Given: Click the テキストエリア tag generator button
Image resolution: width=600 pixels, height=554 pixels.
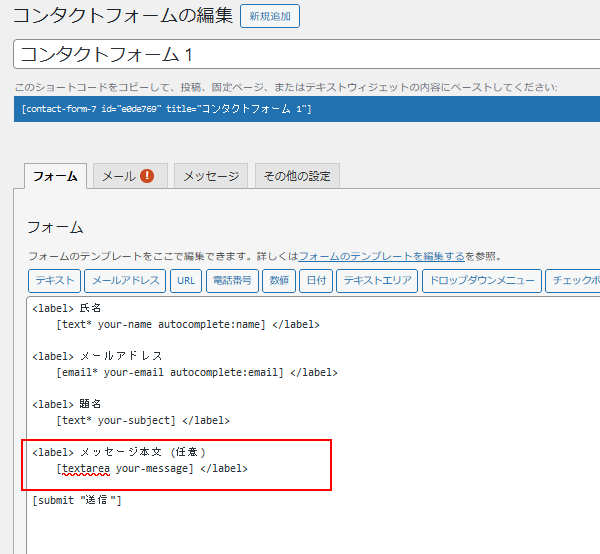Looking at the screenshot, I should [377, 281].
